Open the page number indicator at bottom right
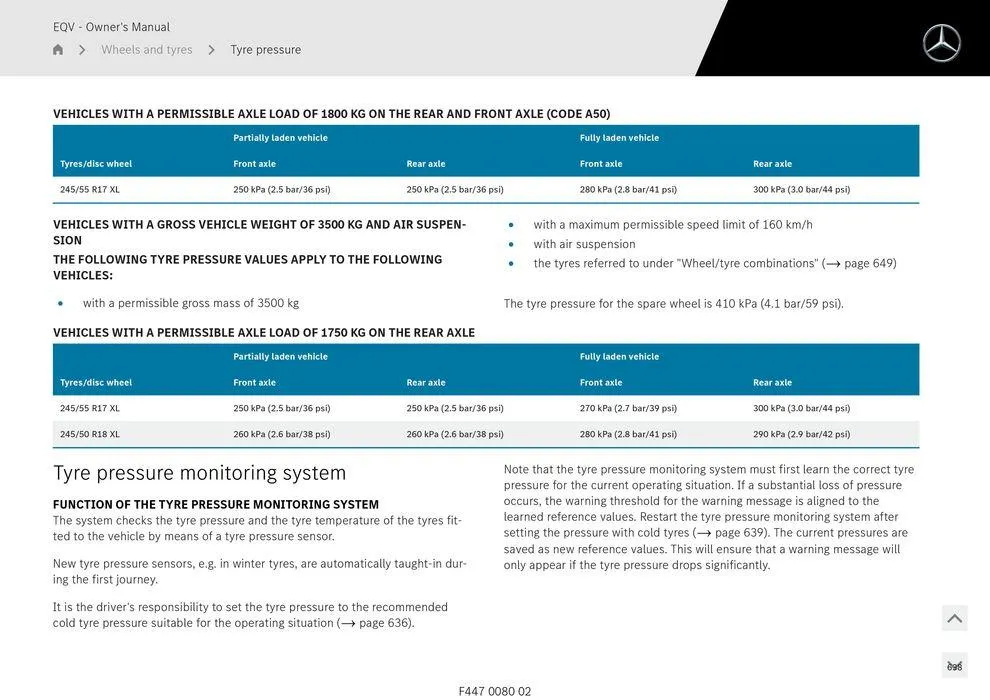Screen dimensions: 990x700 [953, 663]
